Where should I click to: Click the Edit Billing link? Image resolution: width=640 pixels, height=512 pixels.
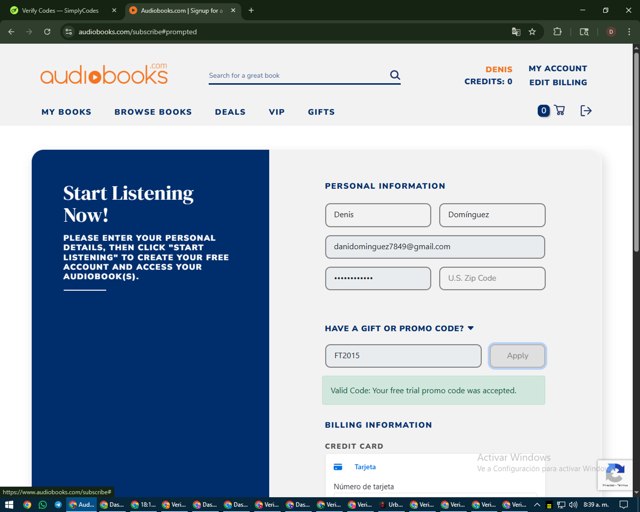(x=558, y=82)
